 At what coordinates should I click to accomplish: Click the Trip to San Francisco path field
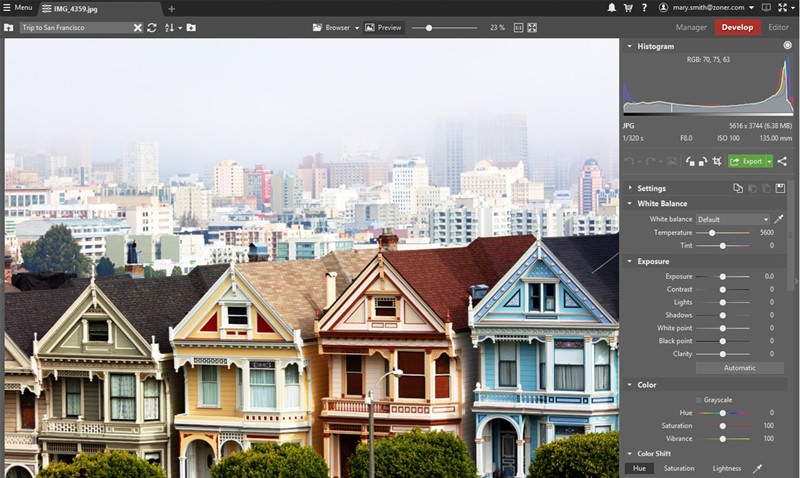tap(75, 28)
